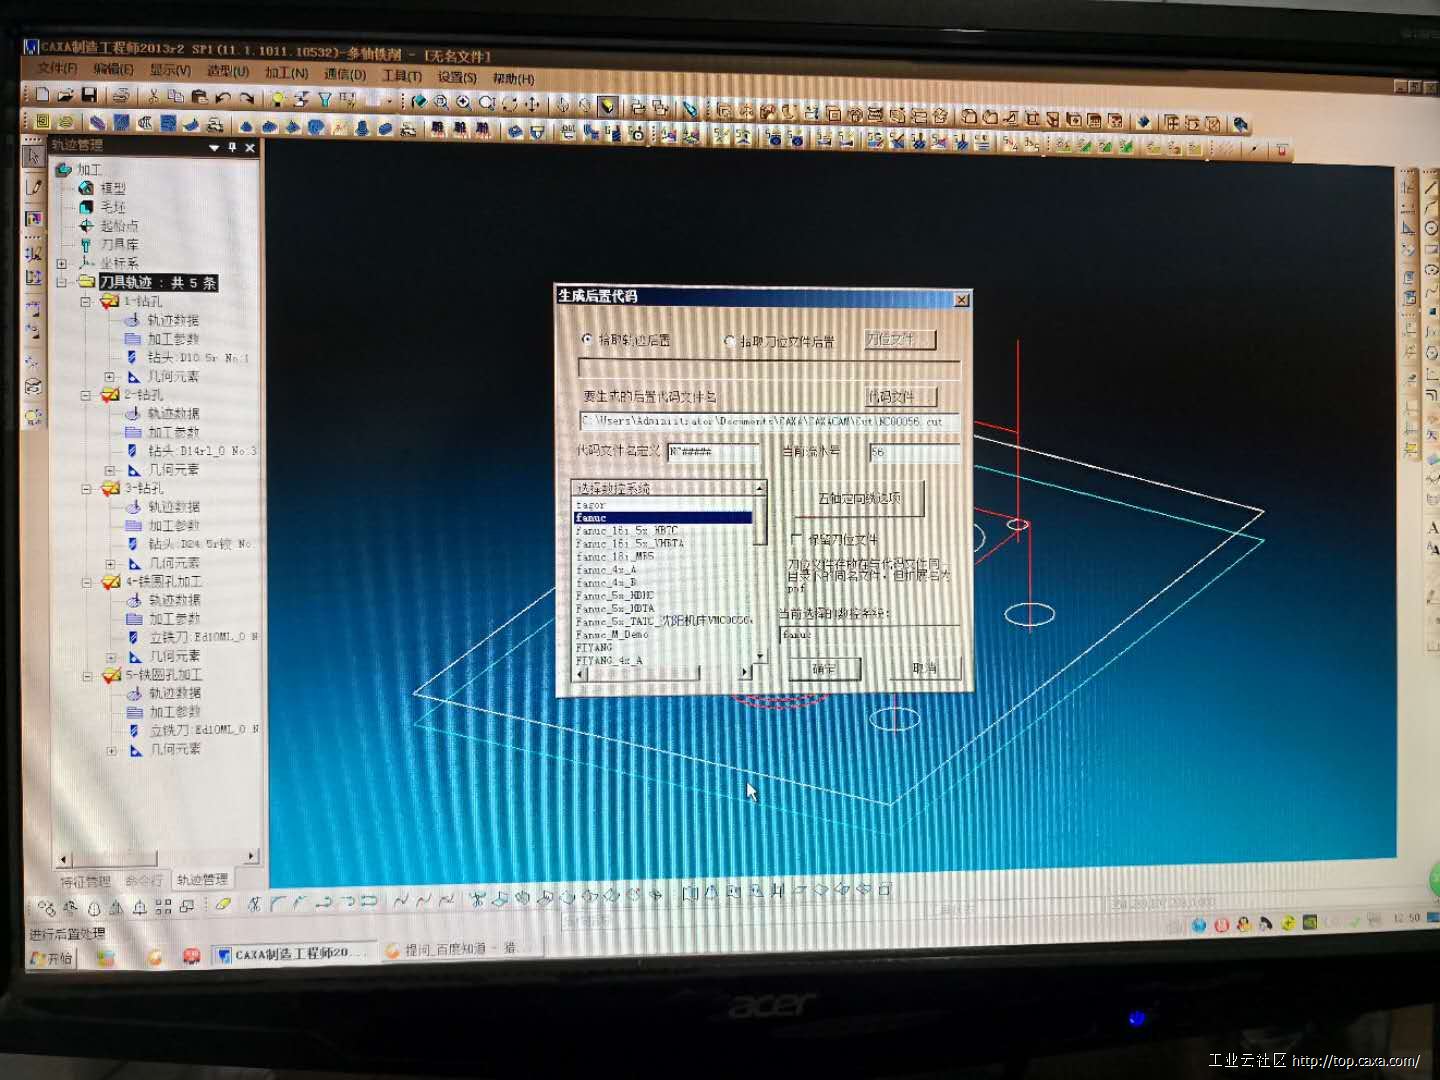1440x1080 pixels.
Task: Confirm with the 确定 button
Action: point(824,669)
